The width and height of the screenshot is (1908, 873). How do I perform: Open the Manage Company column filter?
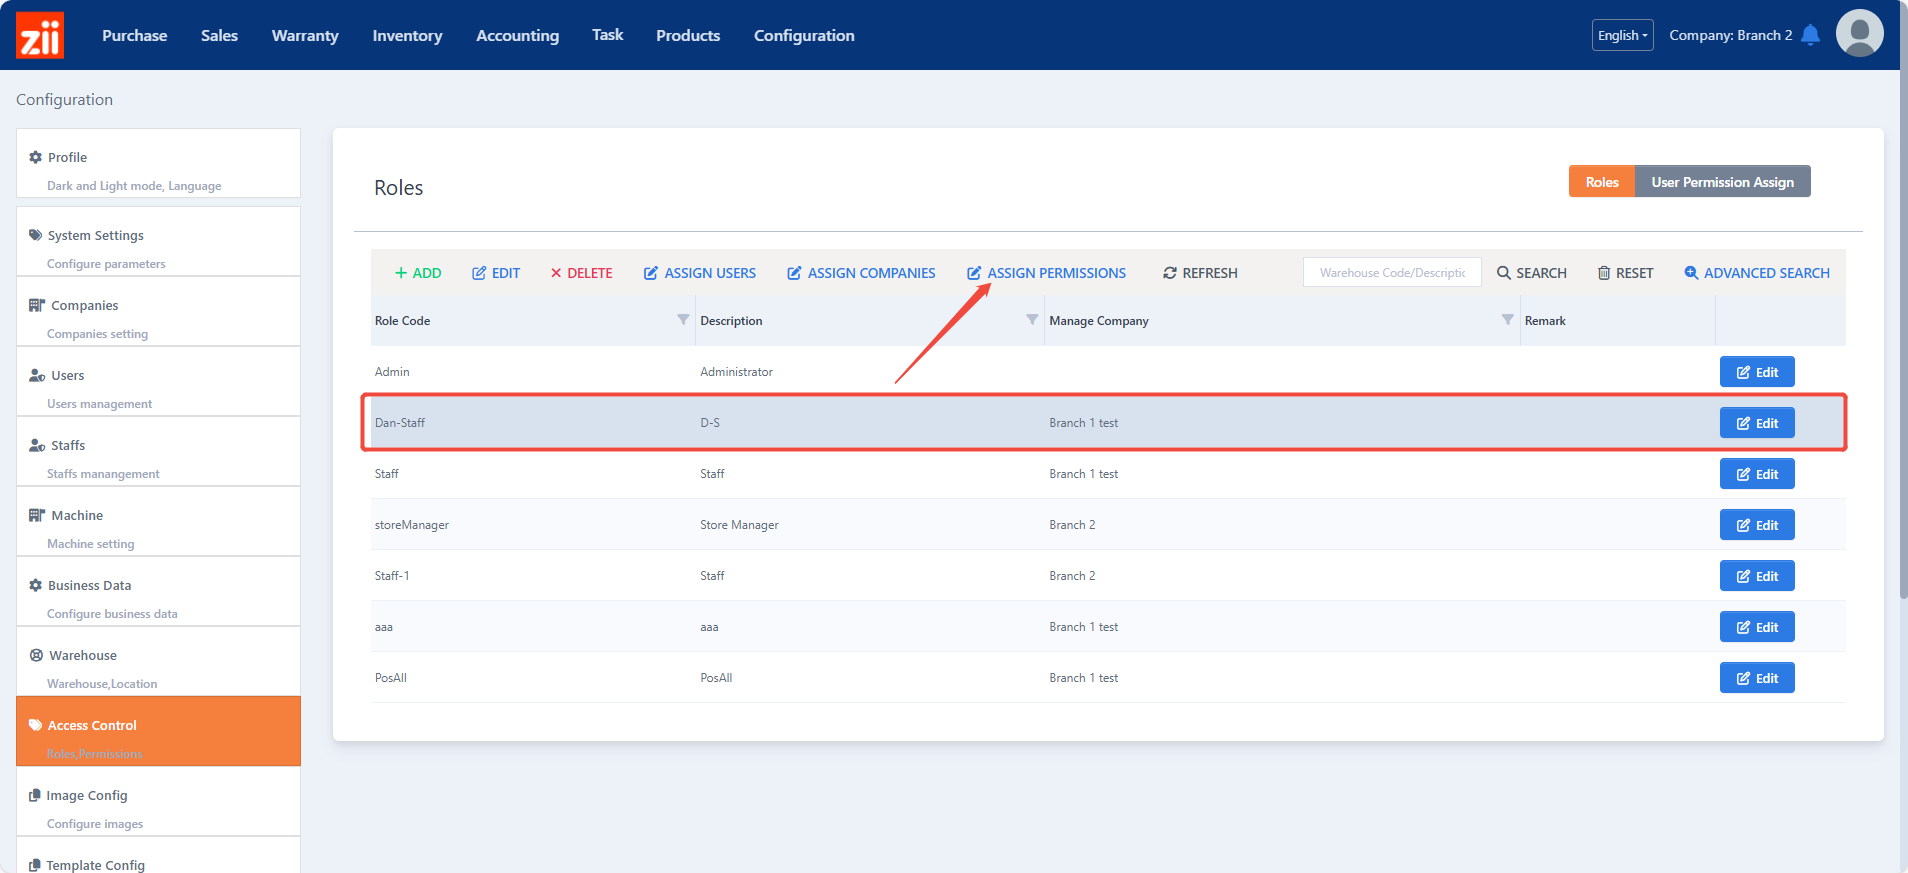pyautogui.click(x=1507, y=320)
